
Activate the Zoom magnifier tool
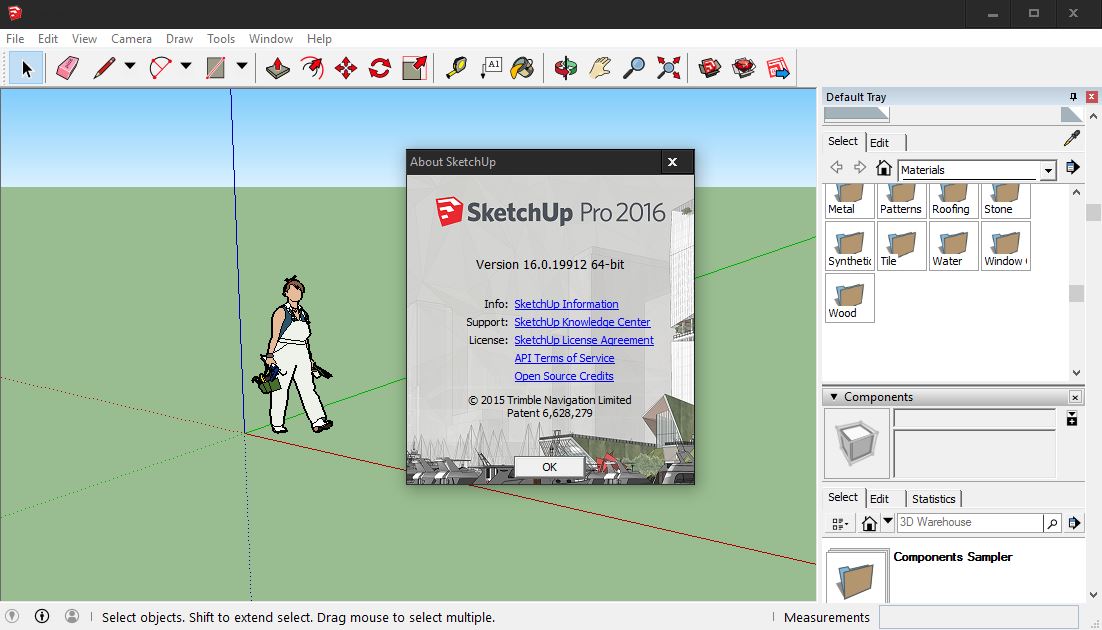(635, 68)
